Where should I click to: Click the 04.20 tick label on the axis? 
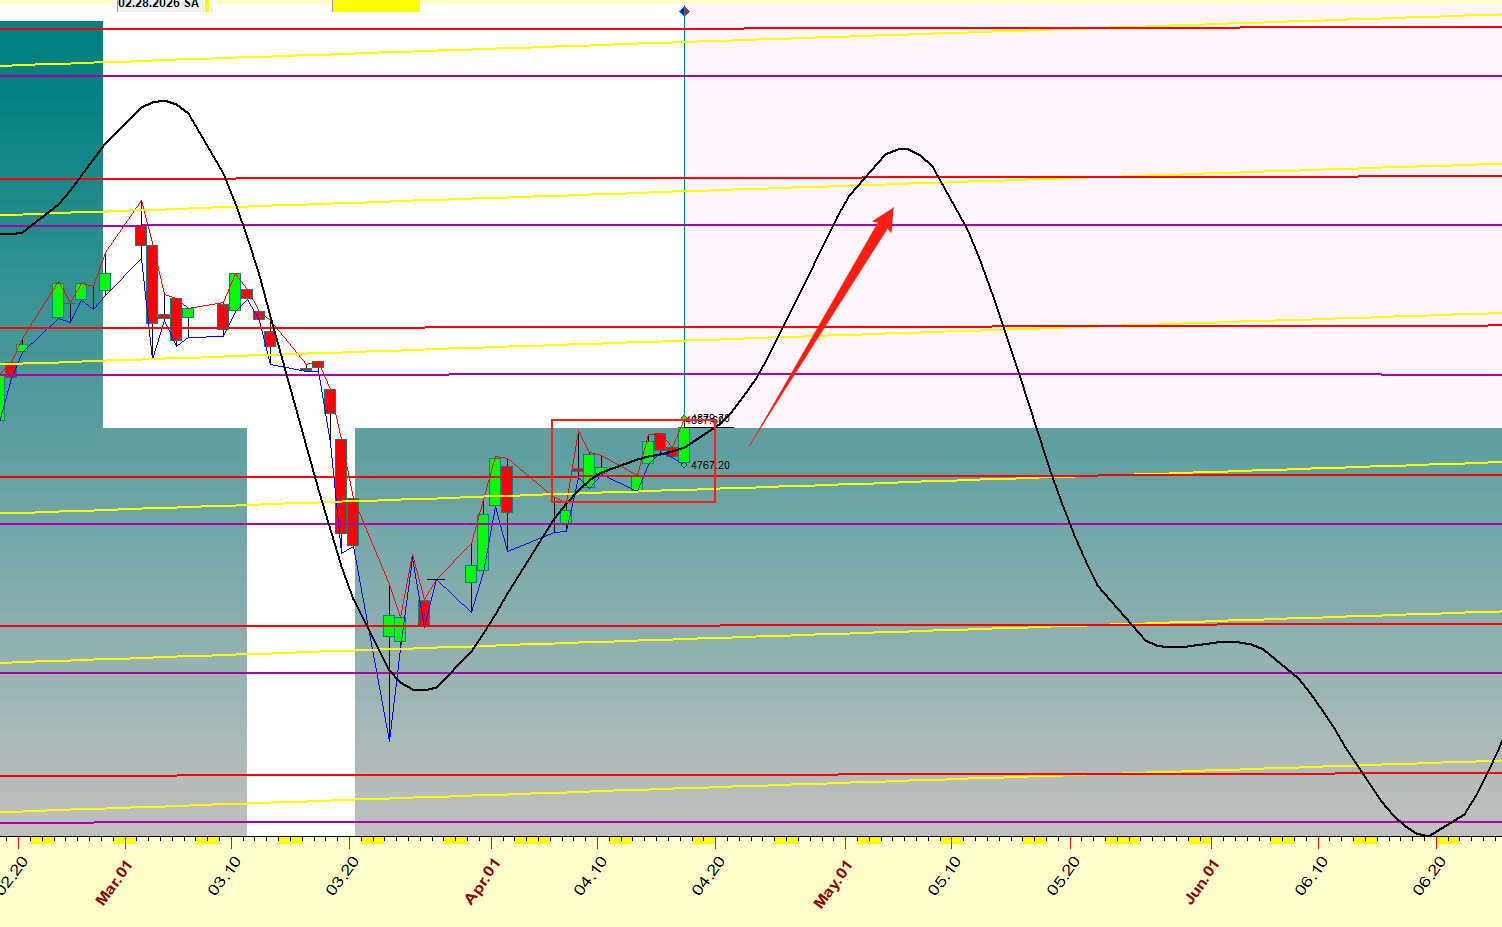[708, 876]
